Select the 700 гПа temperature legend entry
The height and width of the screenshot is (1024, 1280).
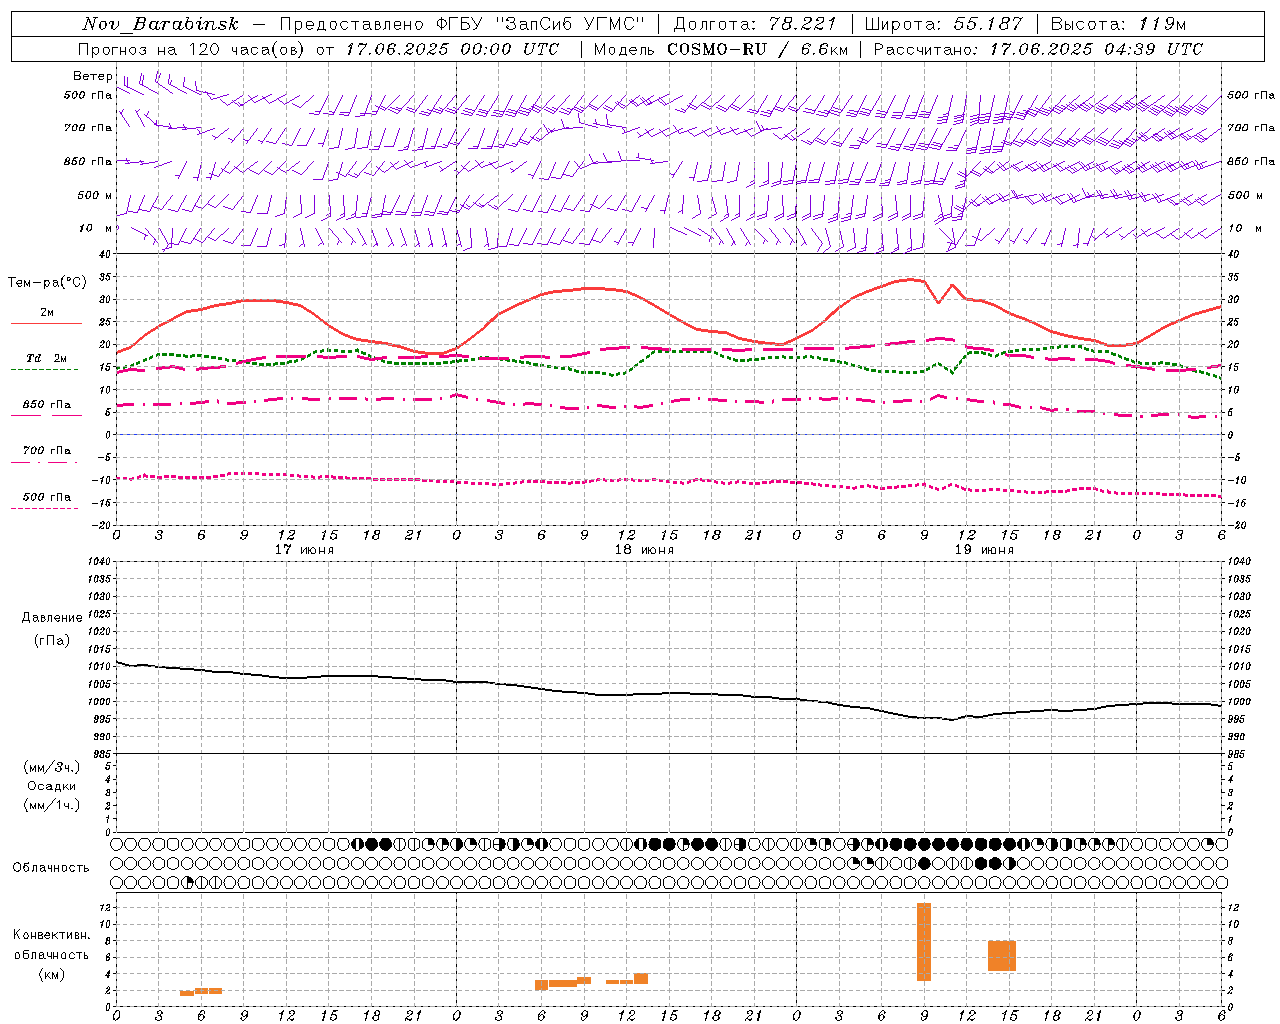point(46,451)
